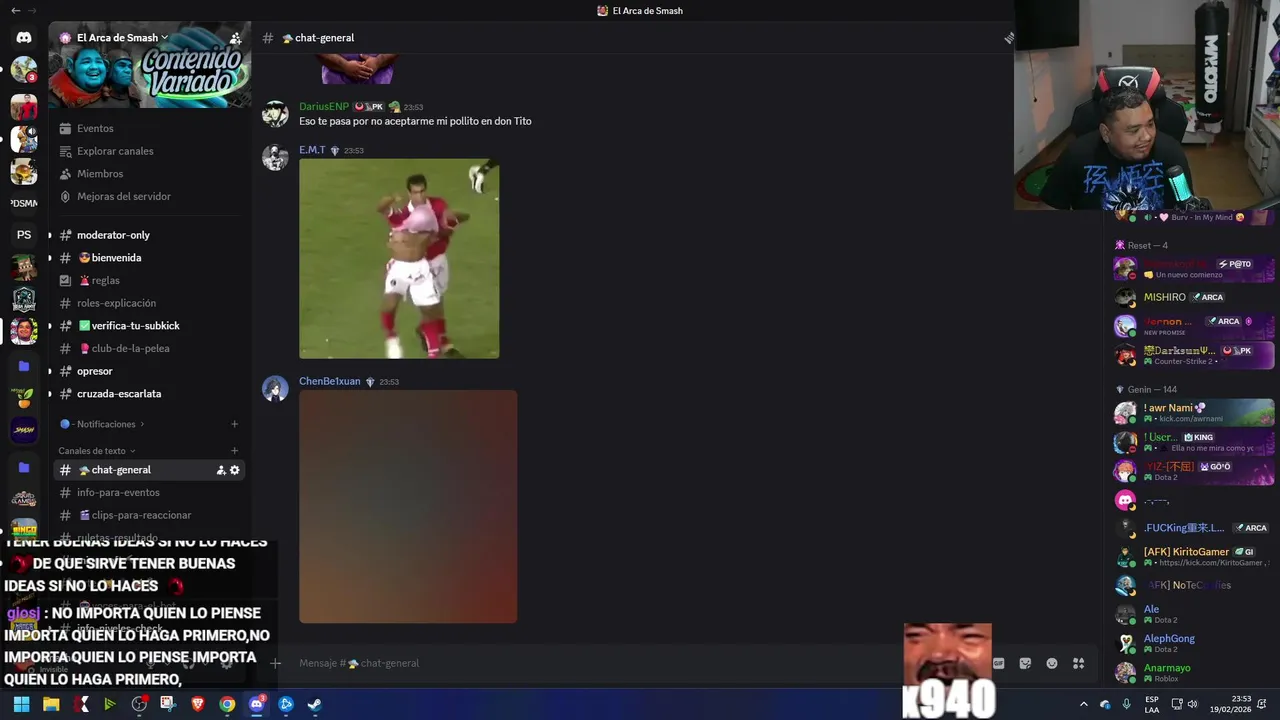Select the chat-general channel
The height and width of the screenshot is (720, 1280).
pyautogui.click(x=150, y=470)
